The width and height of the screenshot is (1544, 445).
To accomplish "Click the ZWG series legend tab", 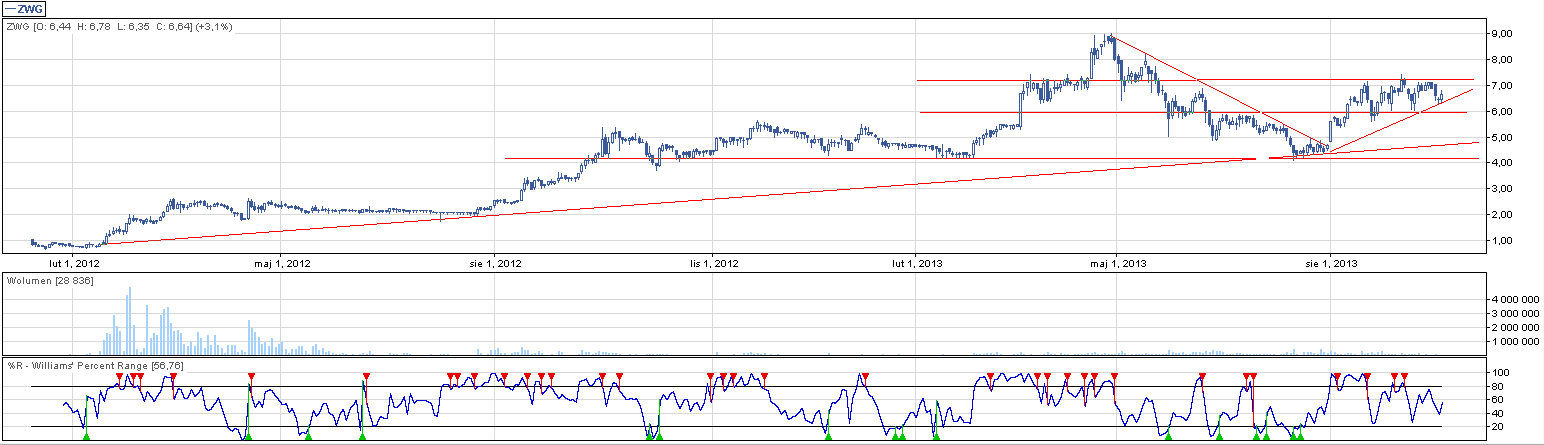I will click(x=27, y=9).
